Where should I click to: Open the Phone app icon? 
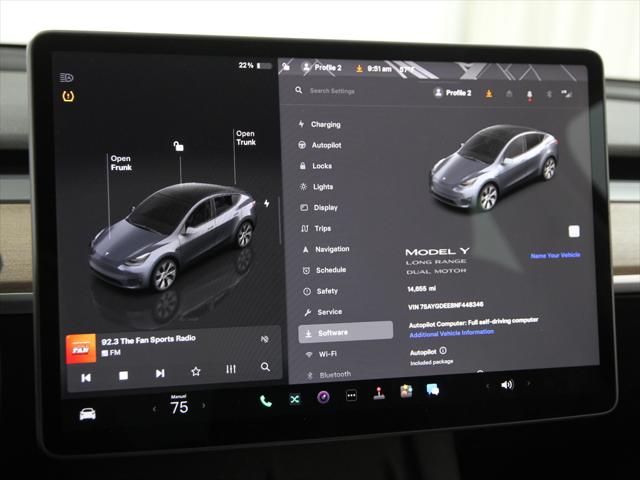(x=266, y=401)
